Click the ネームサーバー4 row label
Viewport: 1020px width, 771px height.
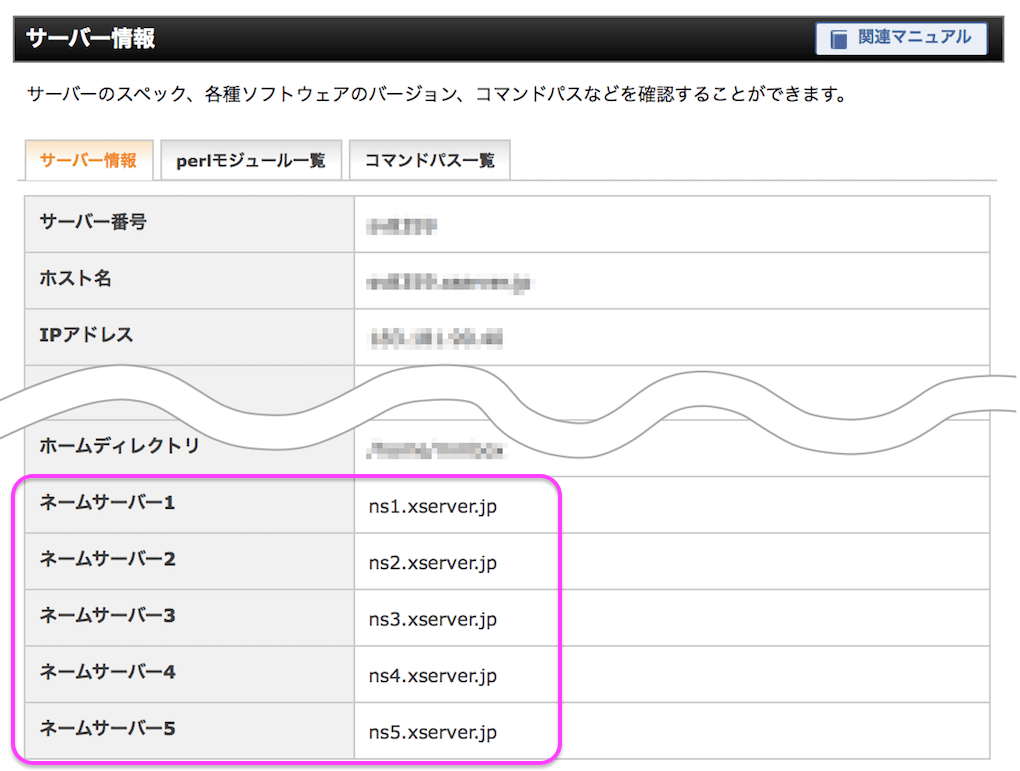(107, 672)
